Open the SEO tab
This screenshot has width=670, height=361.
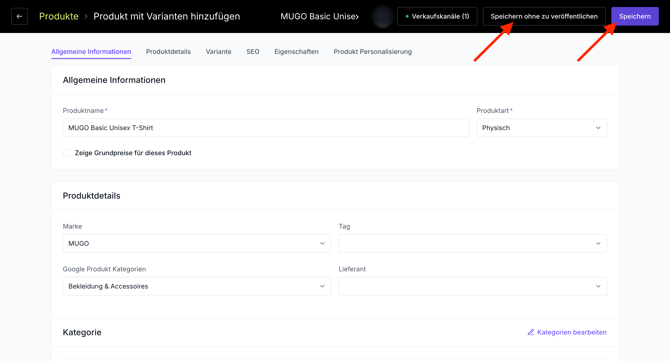pos(253,52)
